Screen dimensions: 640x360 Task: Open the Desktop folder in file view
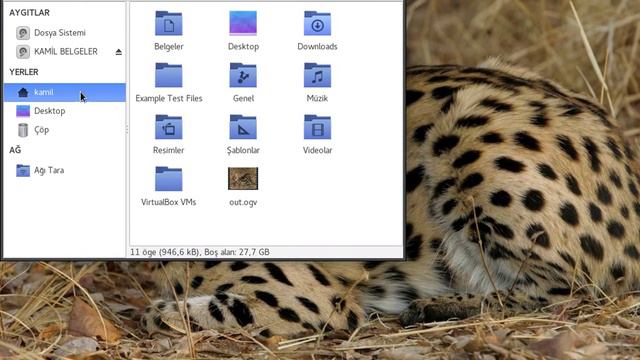click(x=243, y=23)
